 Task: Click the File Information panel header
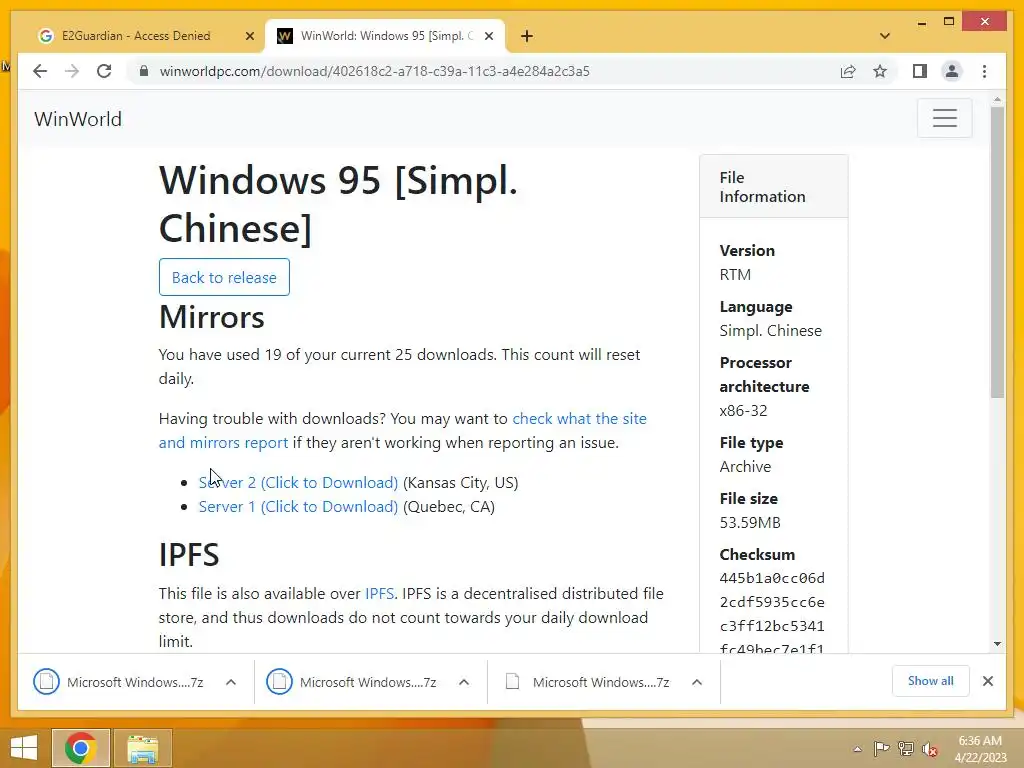pos(773,187)
